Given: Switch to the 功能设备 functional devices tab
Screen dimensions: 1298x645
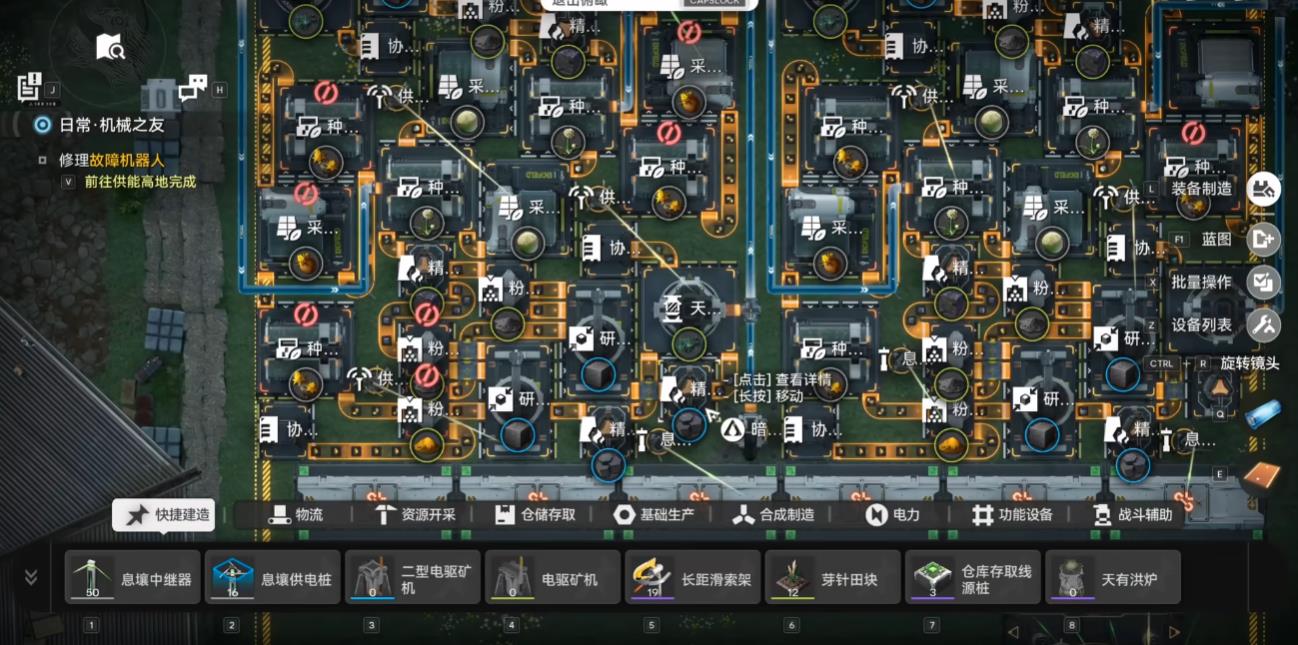Looking at the screenshot, I should pyautogui.click(x=1012, y=515).
